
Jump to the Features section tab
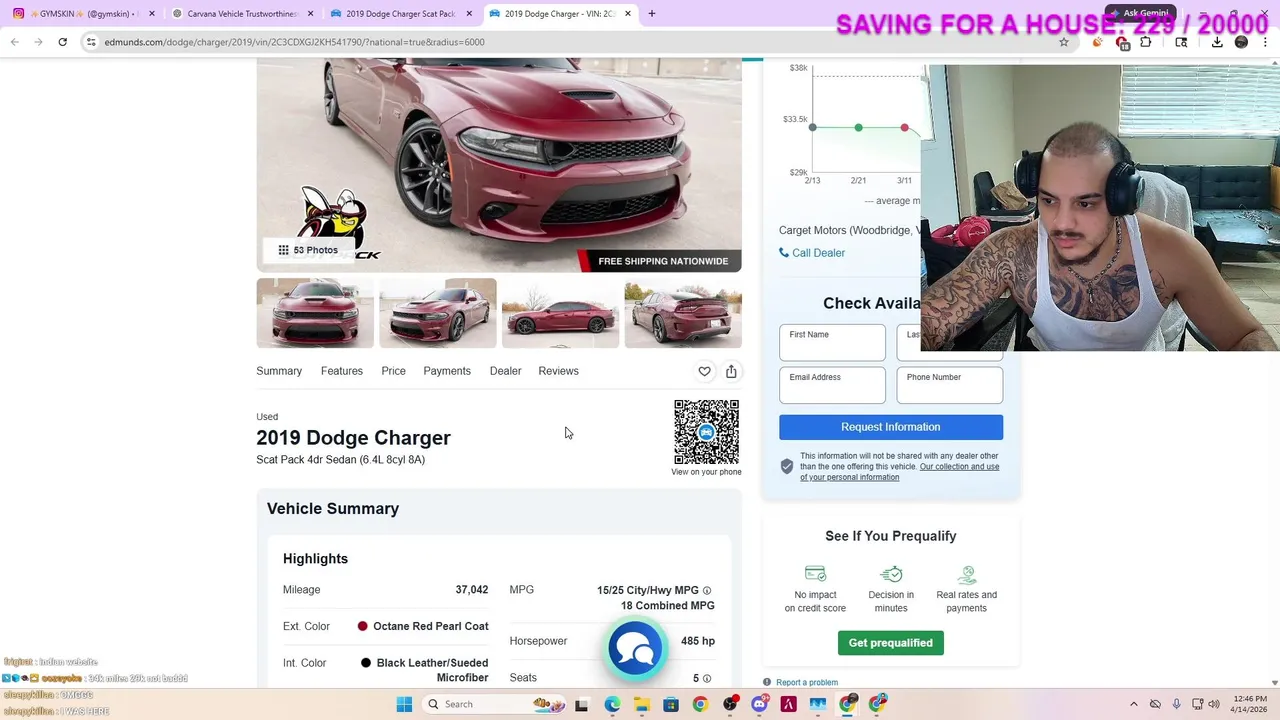pyautogui.click(x=342, y=371)
